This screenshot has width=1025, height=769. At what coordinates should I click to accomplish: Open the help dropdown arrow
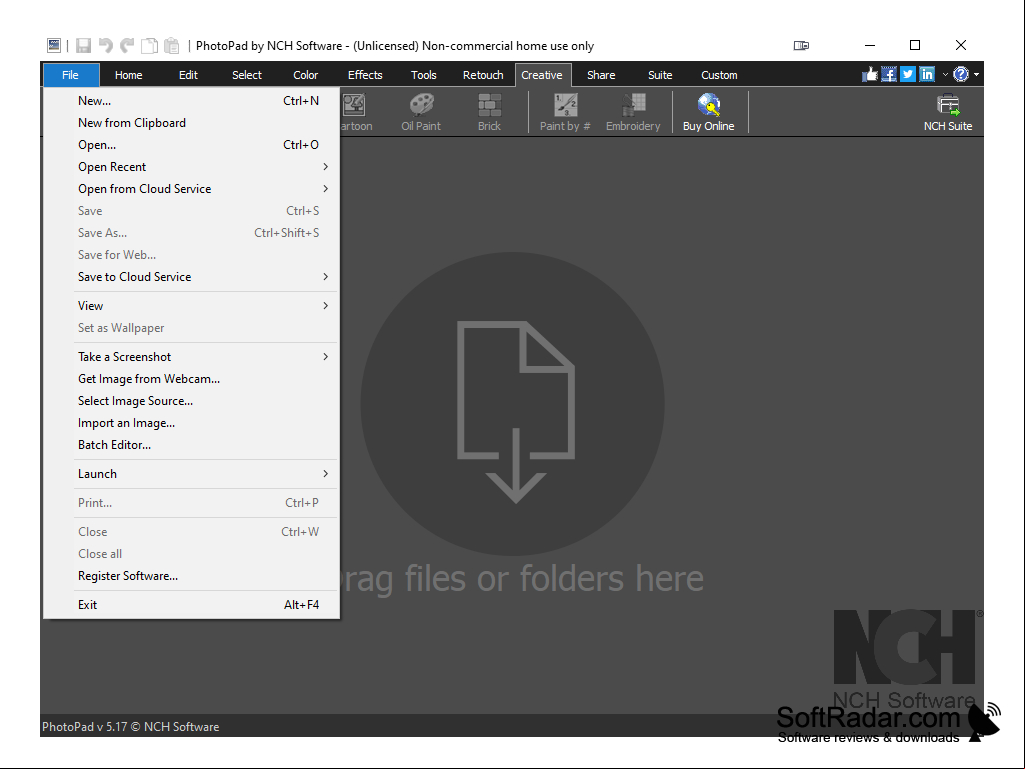(x=976, y=75)
